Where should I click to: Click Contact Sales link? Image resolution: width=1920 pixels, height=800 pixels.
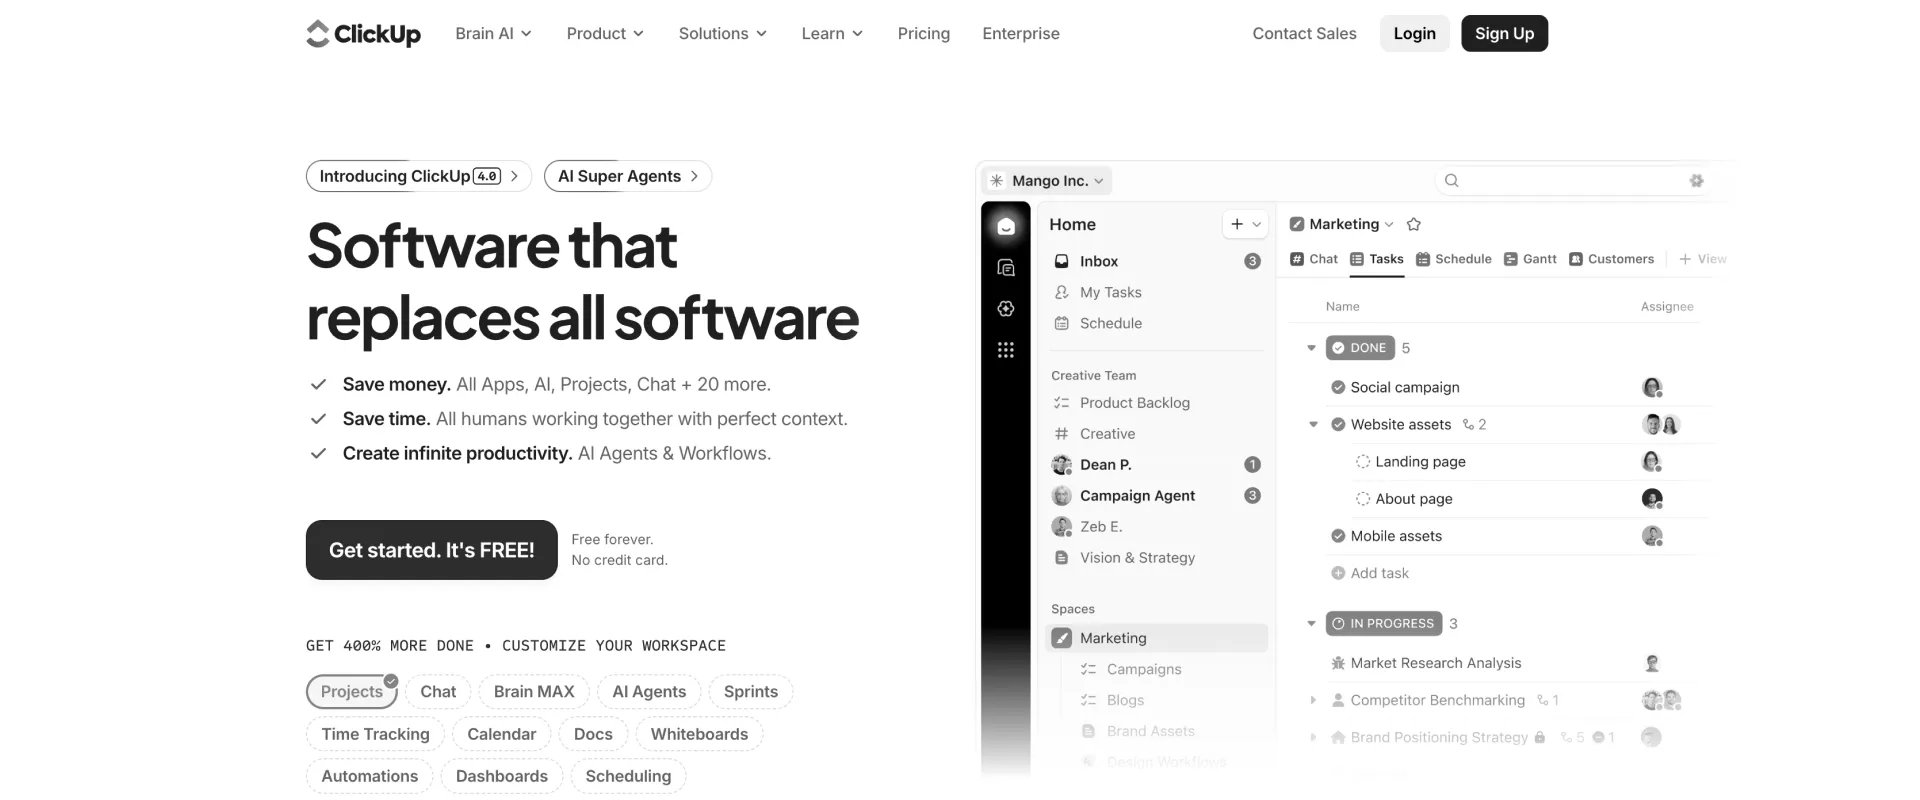pos(1304,33)
